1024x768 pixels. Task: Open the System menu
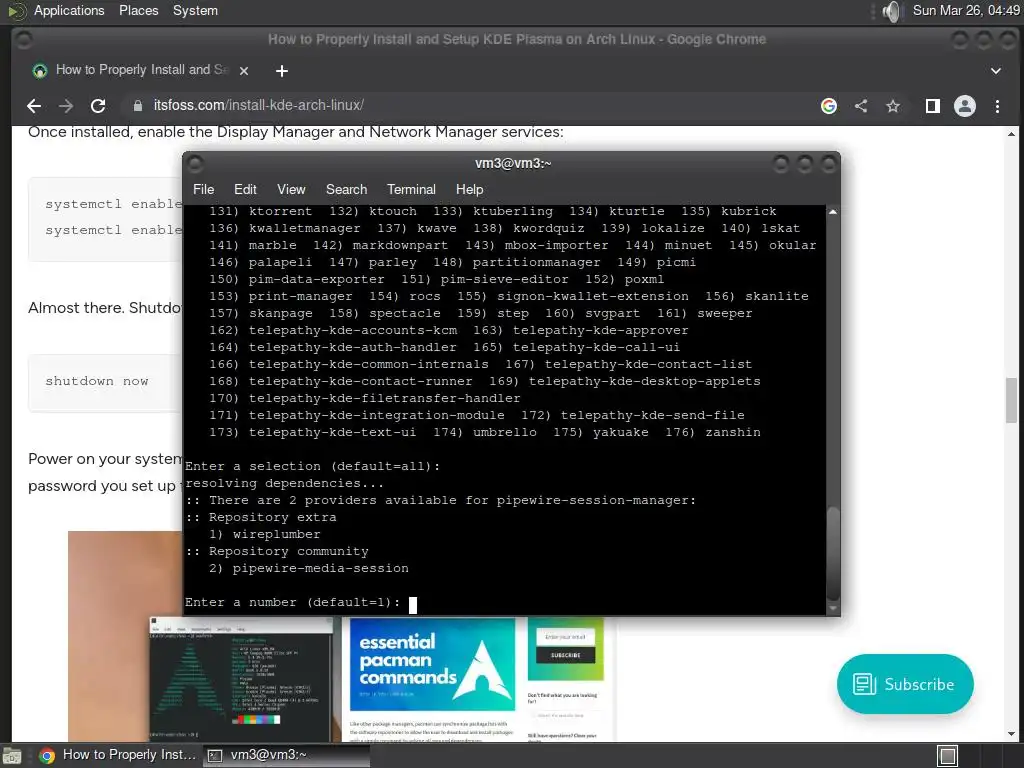coord(195,10)
